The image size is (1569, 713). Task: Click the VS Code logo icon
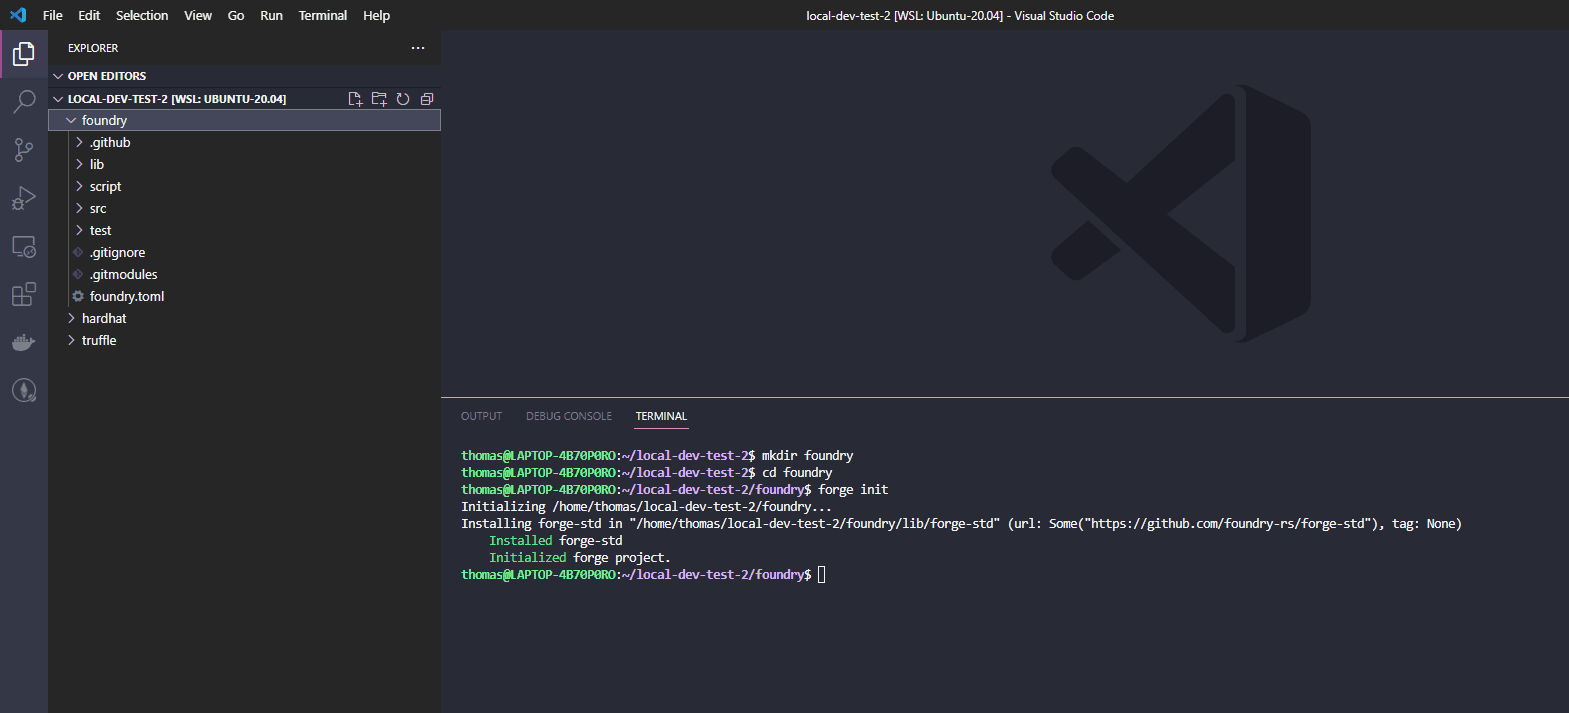pyautogui.click(x=18, y=15)
